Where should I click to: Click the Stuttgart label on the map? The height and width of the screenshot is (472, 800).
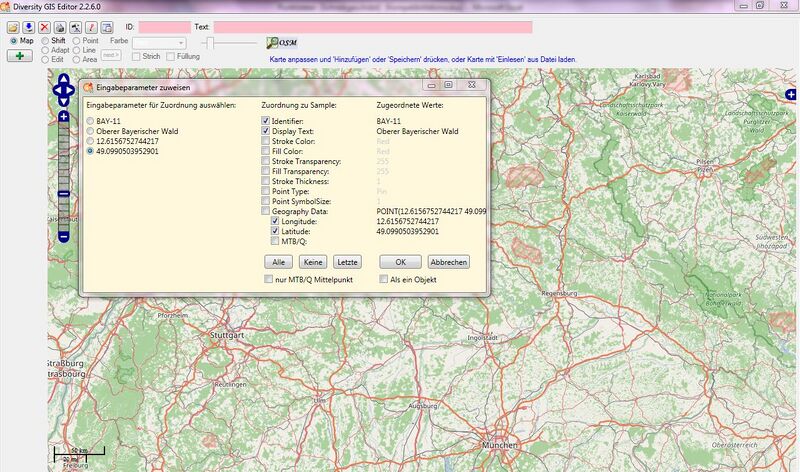tap(227, 335)
